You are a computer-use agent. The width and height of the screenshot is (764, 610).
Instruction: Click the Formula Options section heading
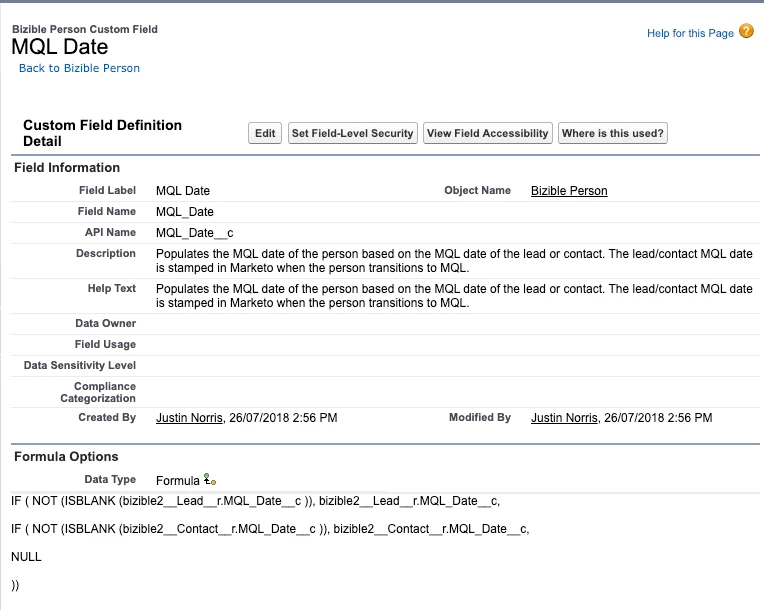click(x=66, y=457)
